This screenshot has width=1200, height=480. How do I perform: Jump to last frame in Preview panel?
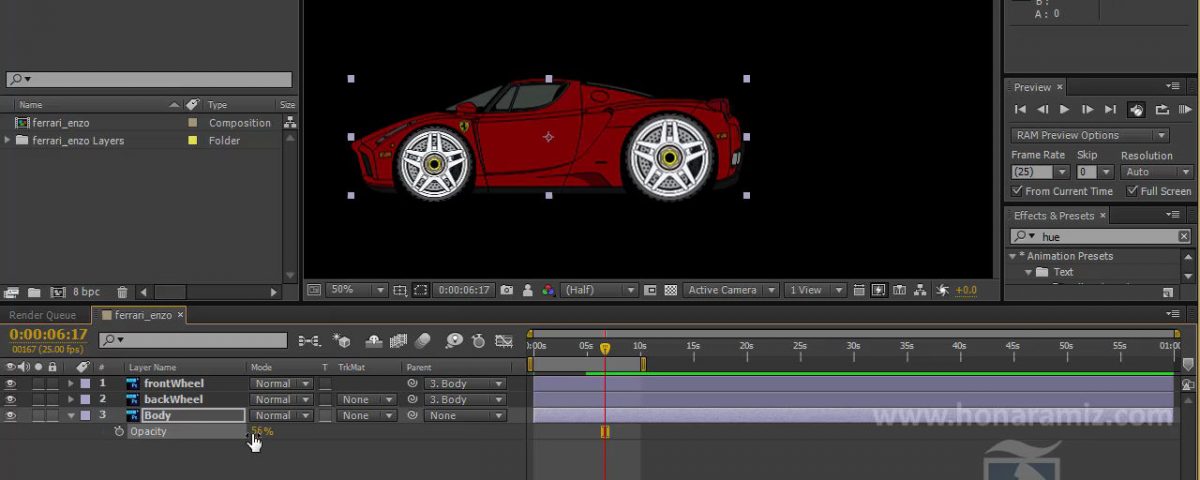click(1110, 110)
